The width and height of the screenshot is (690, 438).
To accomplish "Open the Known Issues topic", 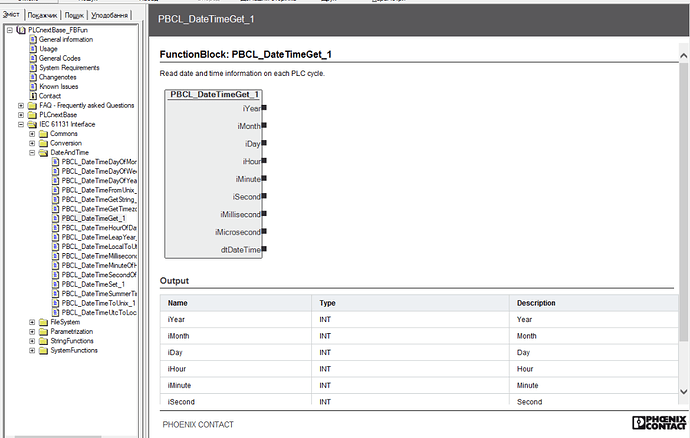I will (59, 87).
